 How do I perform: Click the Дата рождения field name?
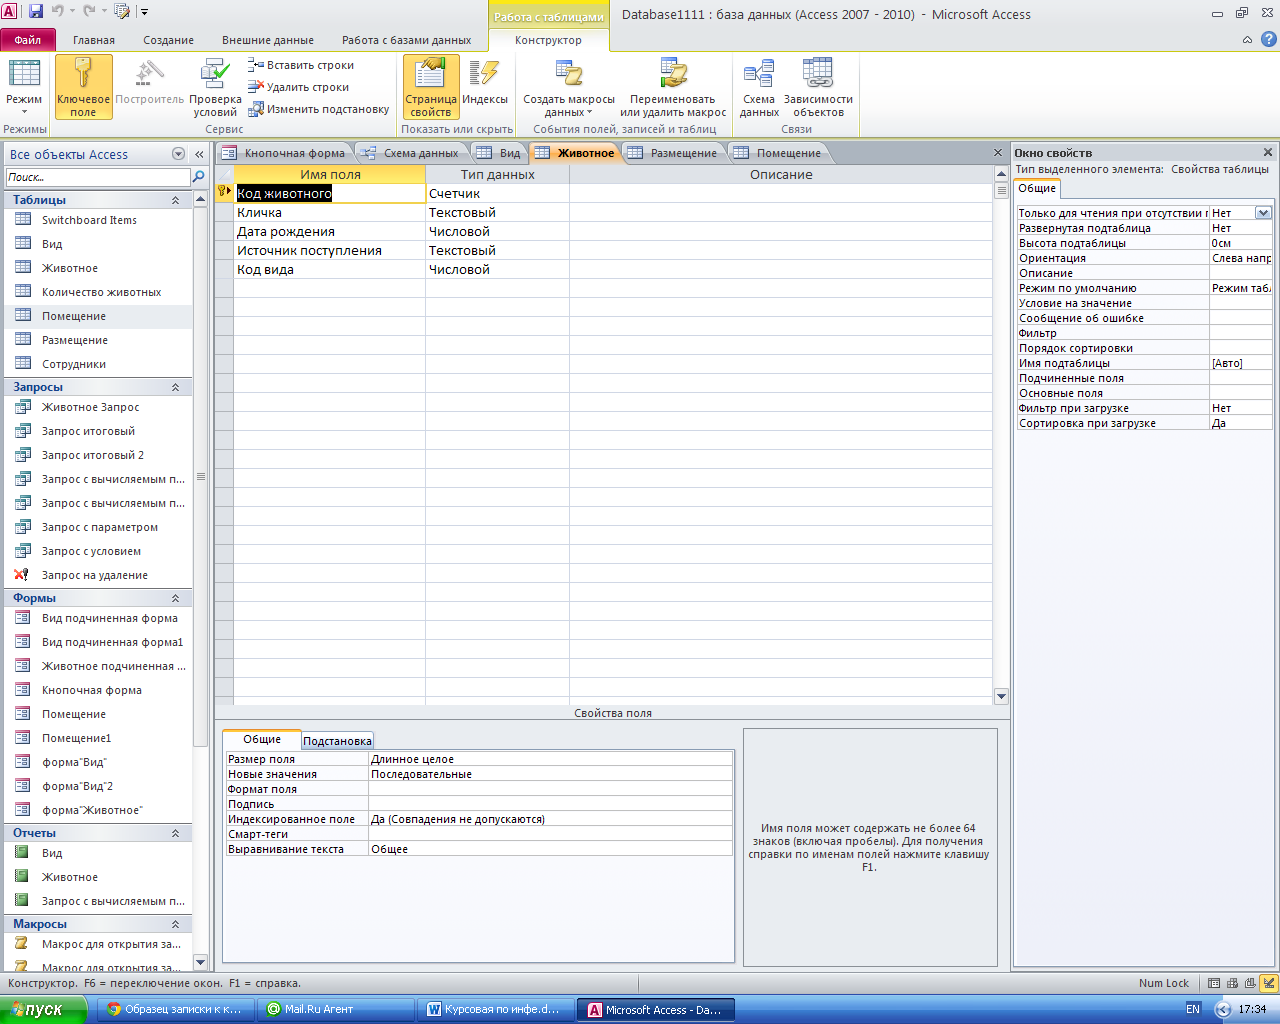[x=330, y=231]
